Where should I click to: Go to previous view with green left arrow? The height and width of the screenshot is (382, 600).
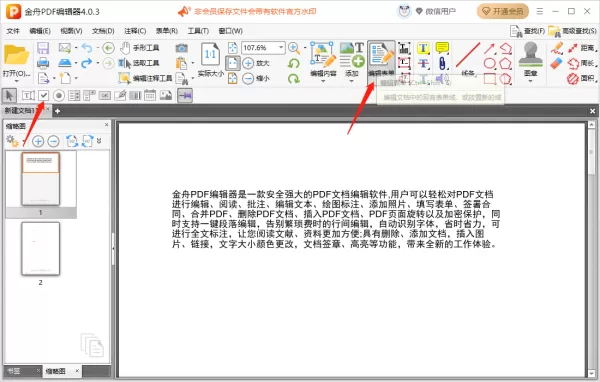click(x=109, y=48)
